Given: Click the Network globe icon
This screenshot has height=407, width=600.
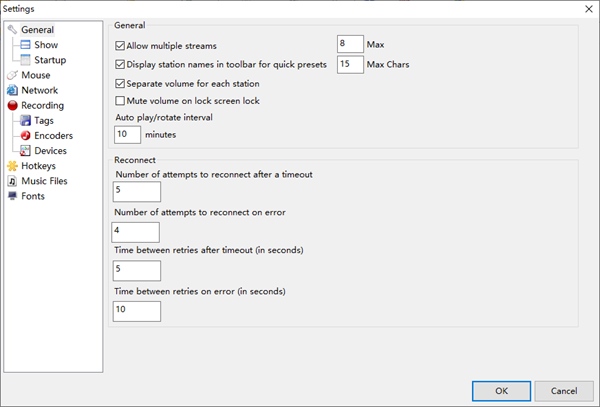Looking at the screenshot, I should click(12, 90).
